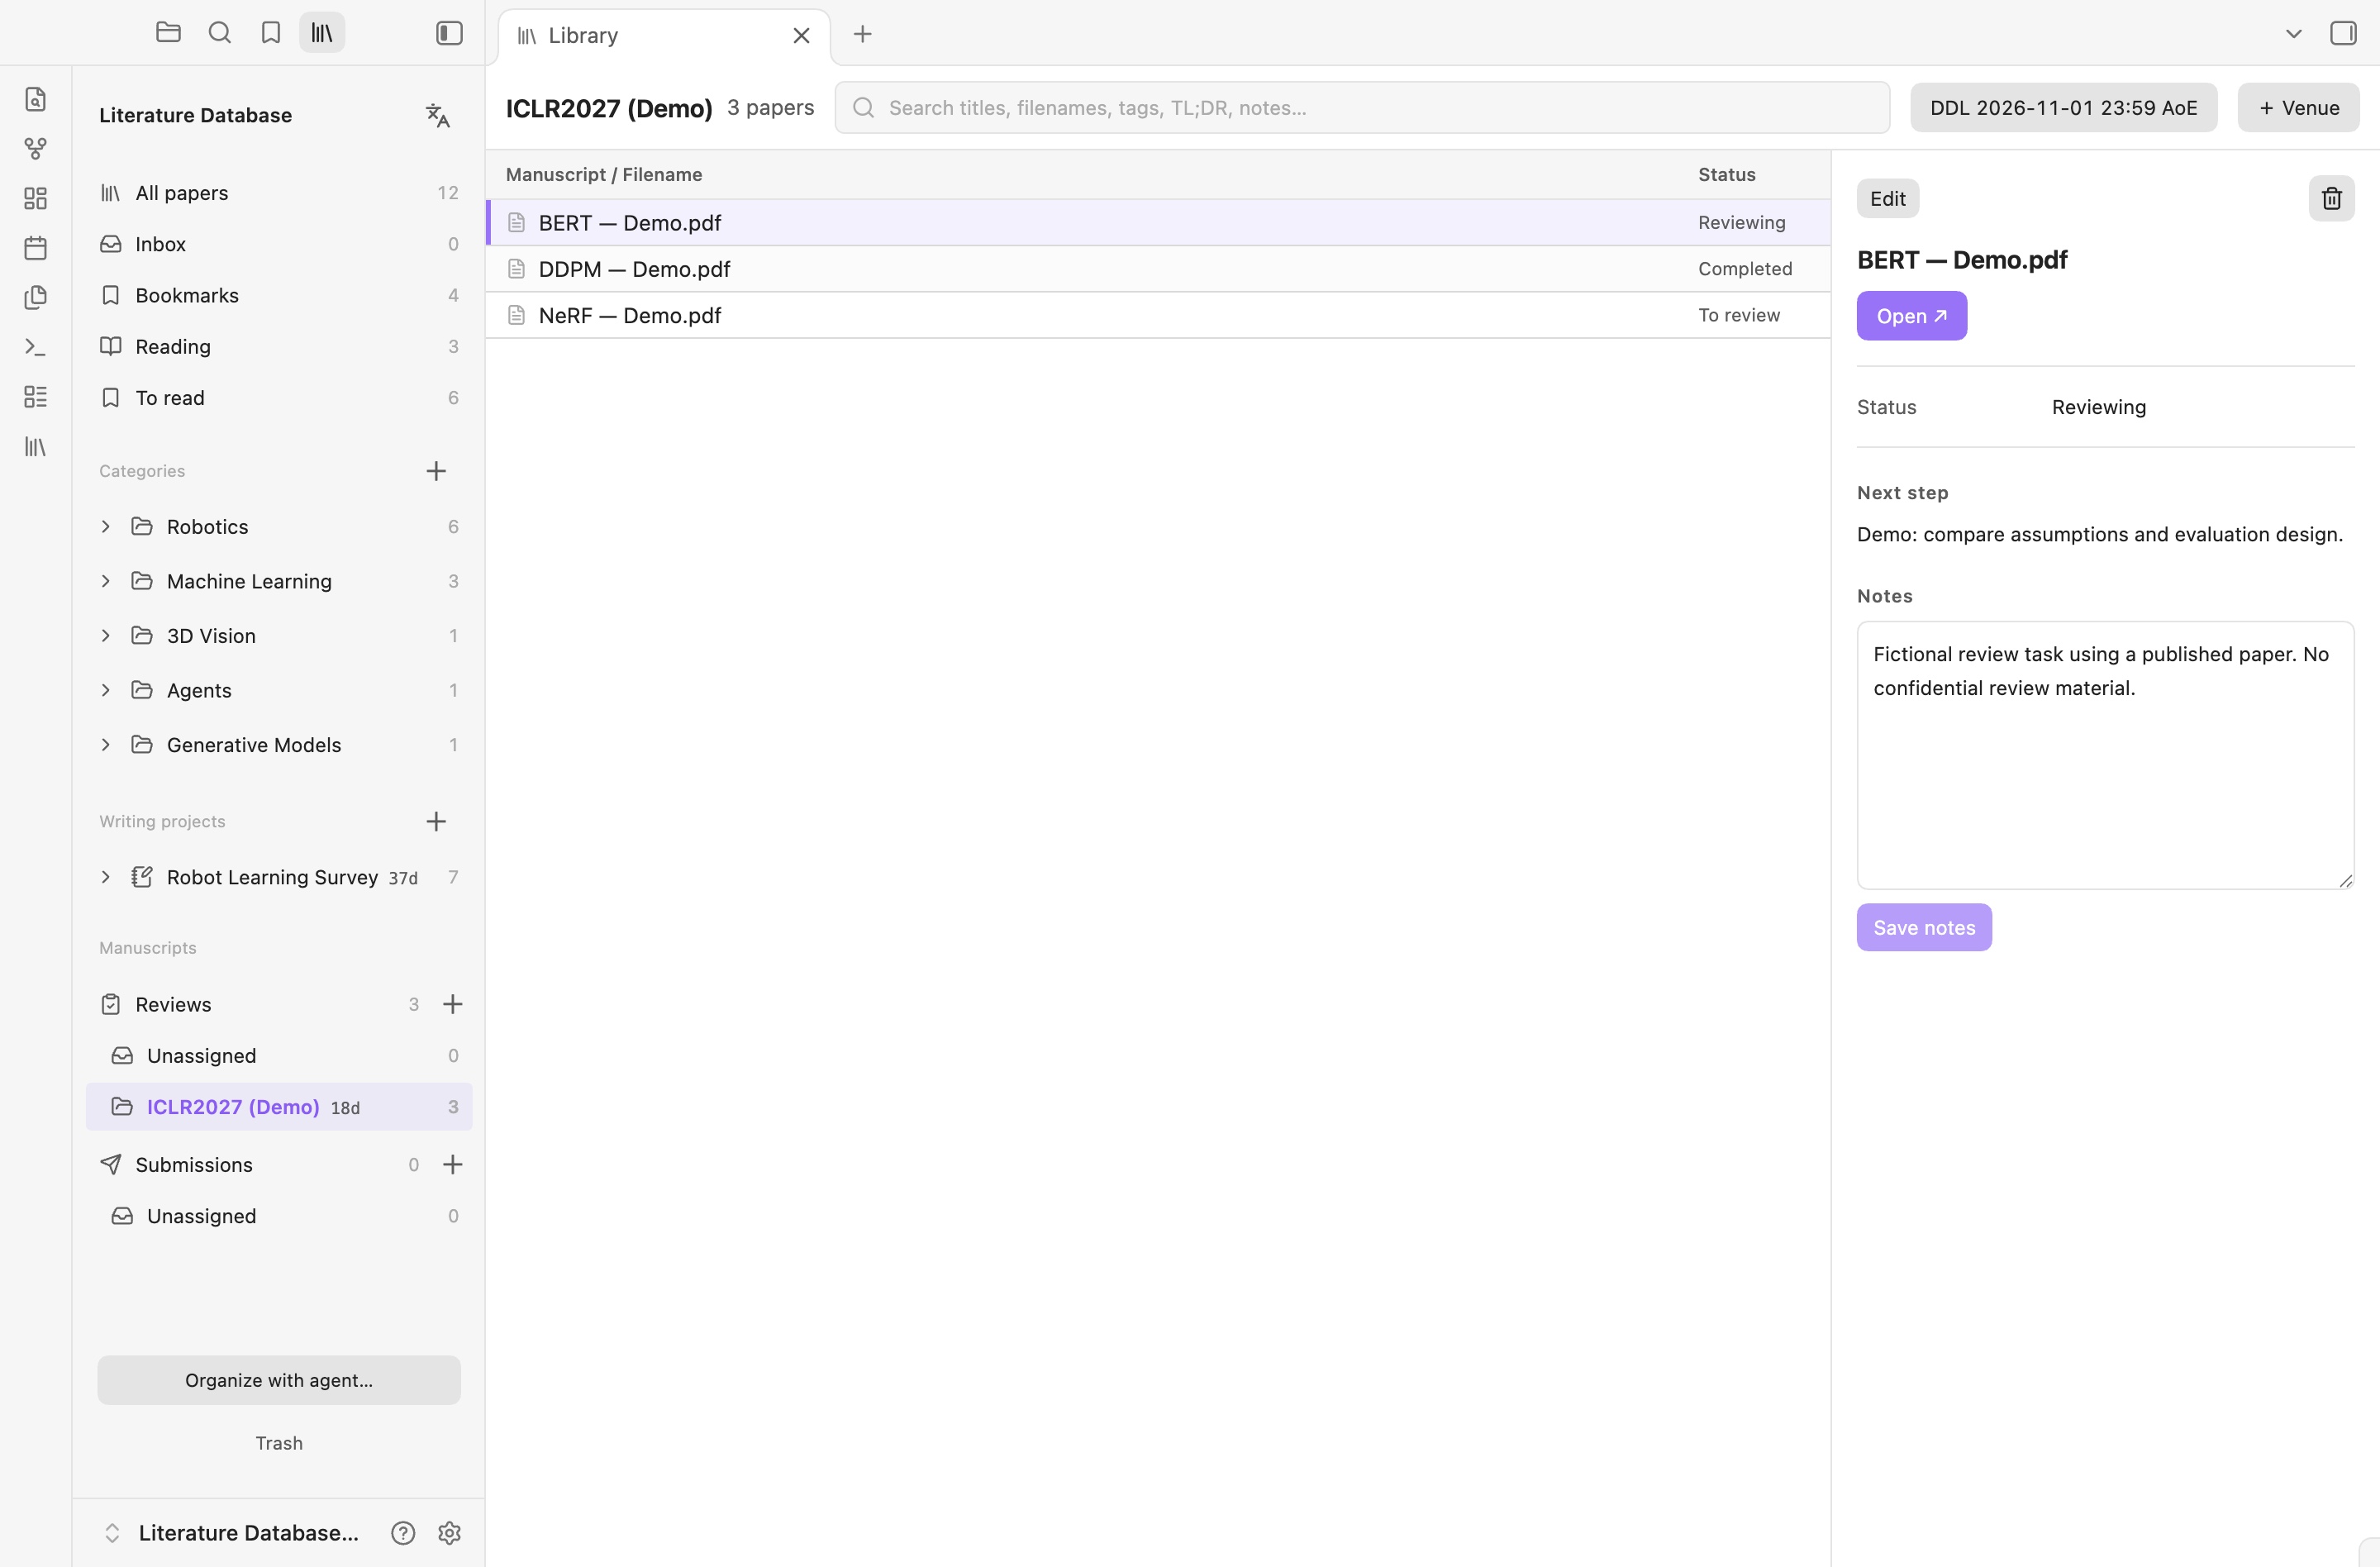Toggle the left sidebar panel icon
Viewport: 2380px width, 1567px height.
(450, 33)
